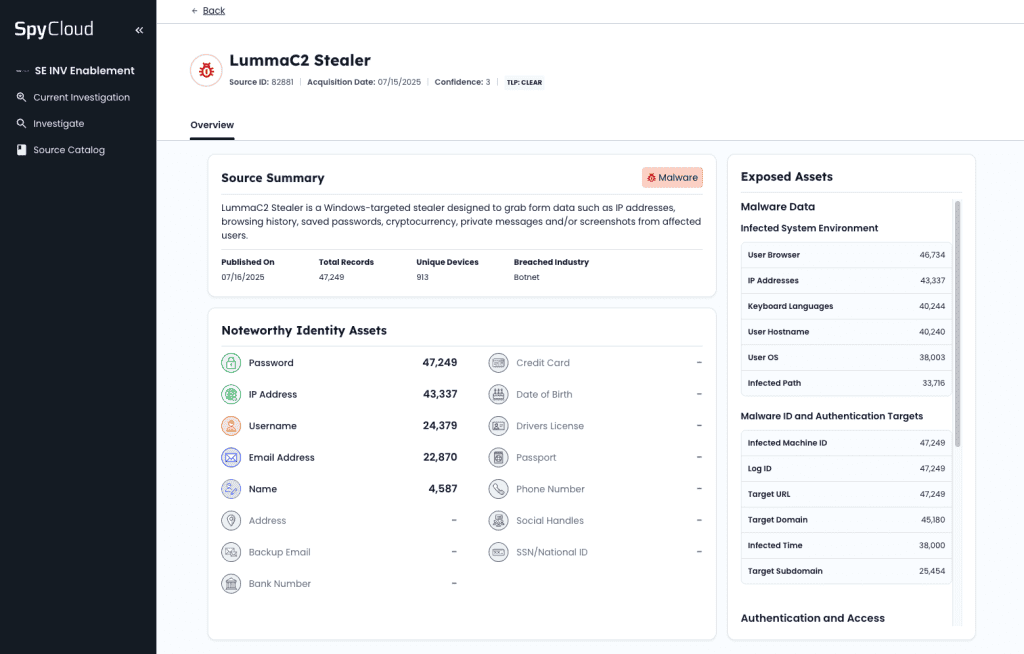The image size is (1024, 654).
Task: Click the Malware ID and Authentication Targets heading
Action: pos(832,416)
